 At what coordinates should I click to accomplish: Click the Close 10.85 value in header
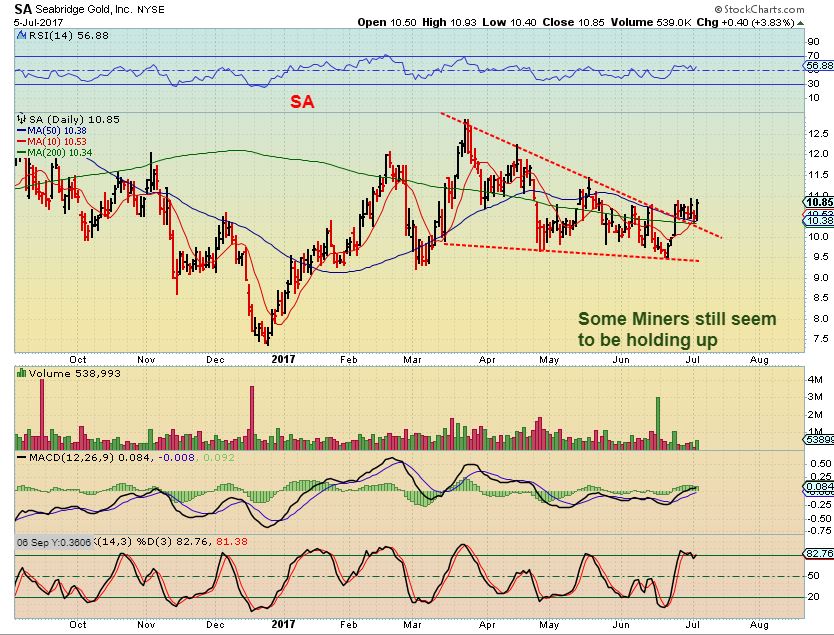tap(573, 22)
